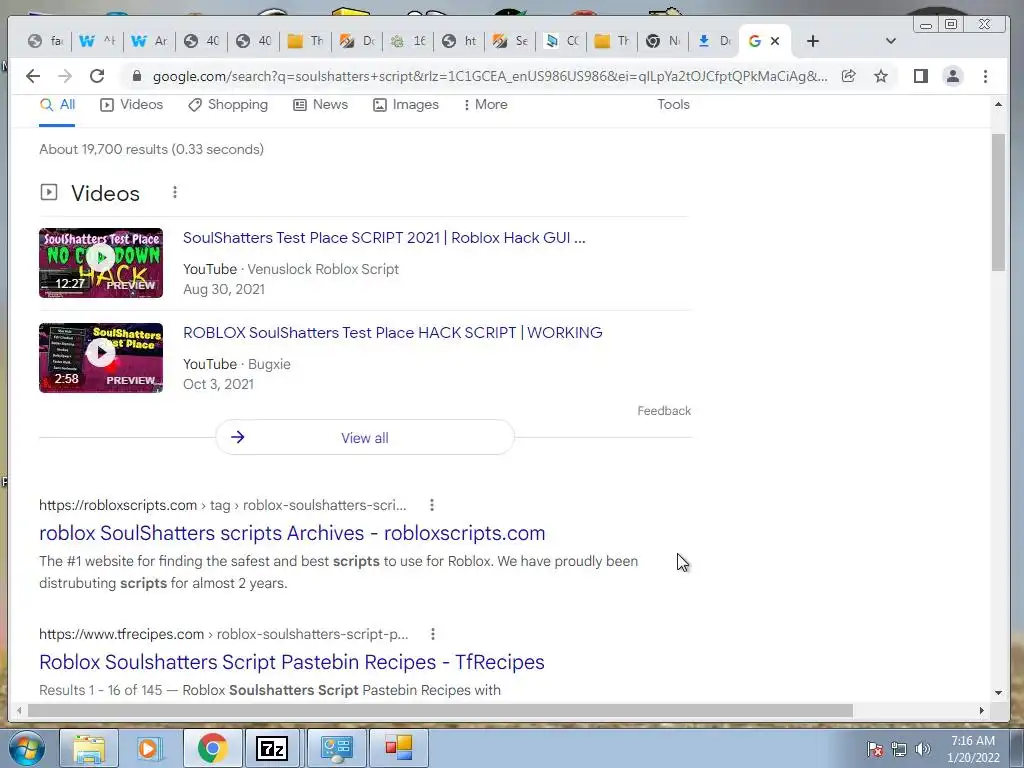Switch to the download-icon browser tab
The image size is (1024, 768).
click(713, 41)
